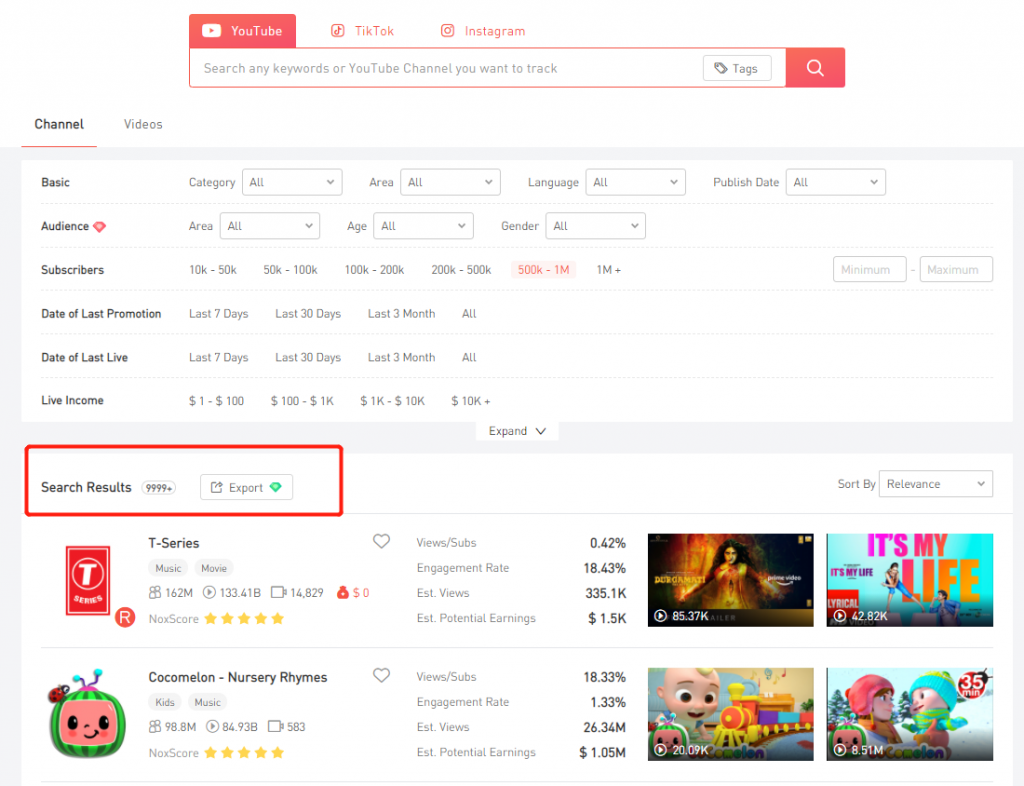
Task: Open T-Series It's My Life thumbnail
Action: point(909,580)
